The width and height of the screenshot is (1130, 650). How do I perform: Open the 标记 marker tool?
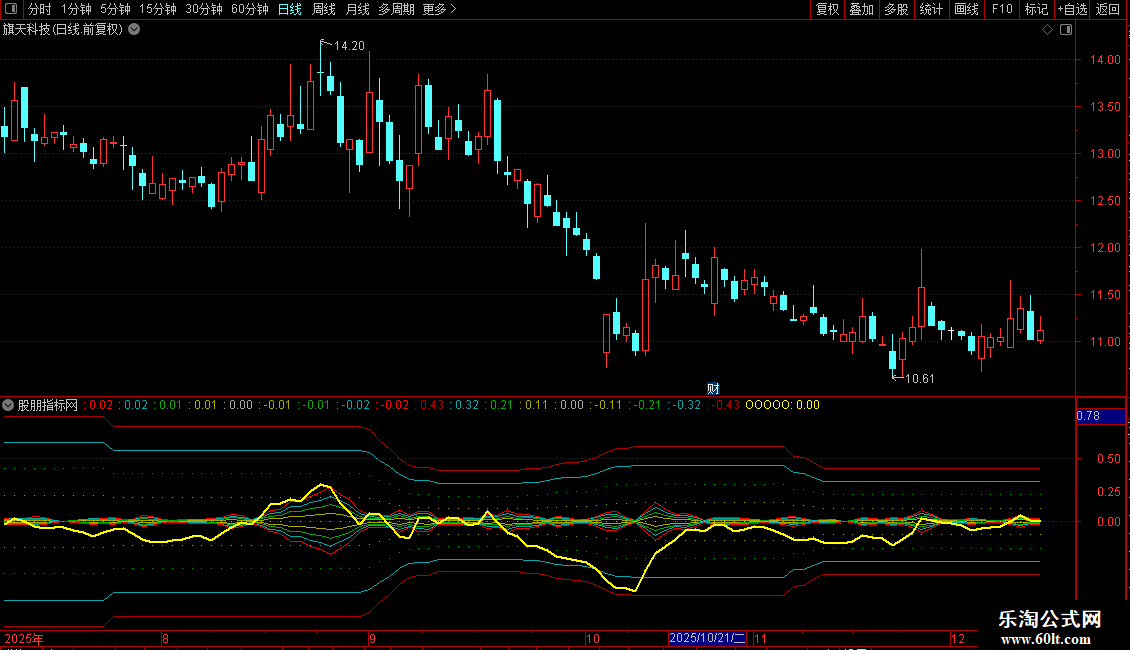1036,10
